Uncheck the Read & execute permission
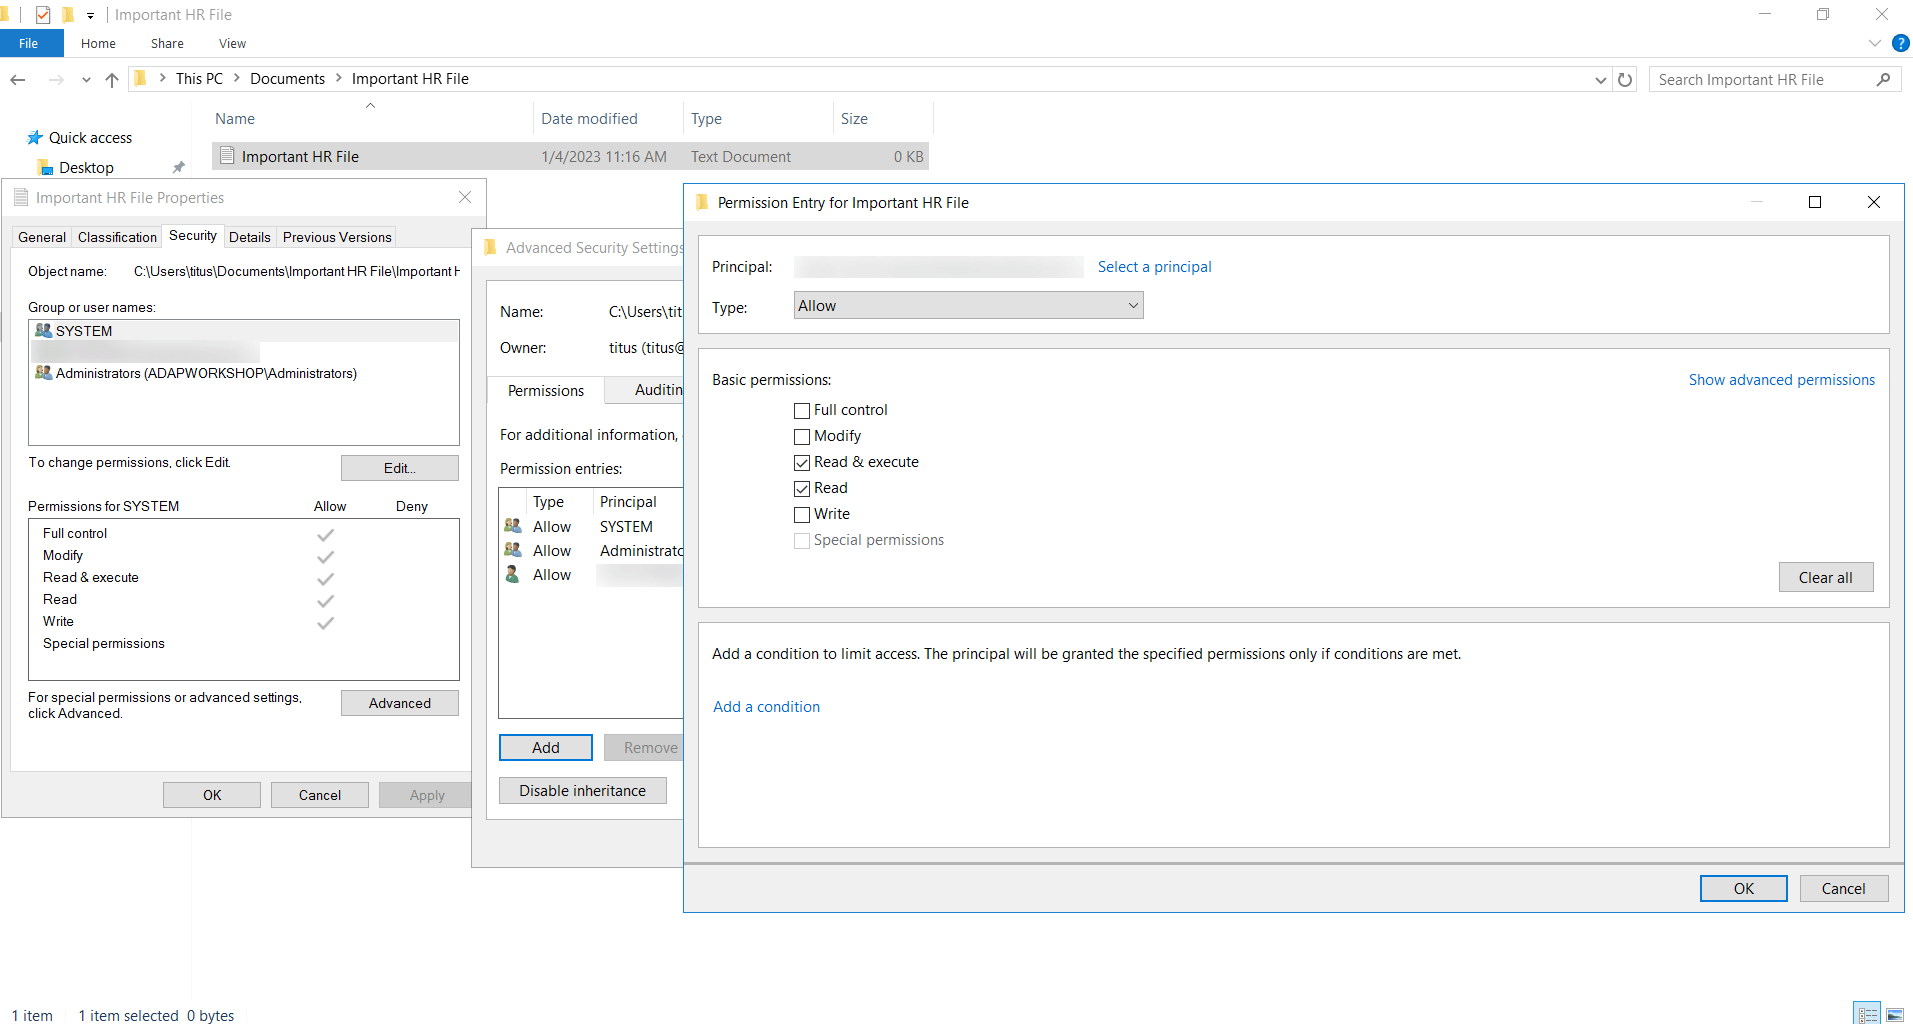 coord(801,462)
